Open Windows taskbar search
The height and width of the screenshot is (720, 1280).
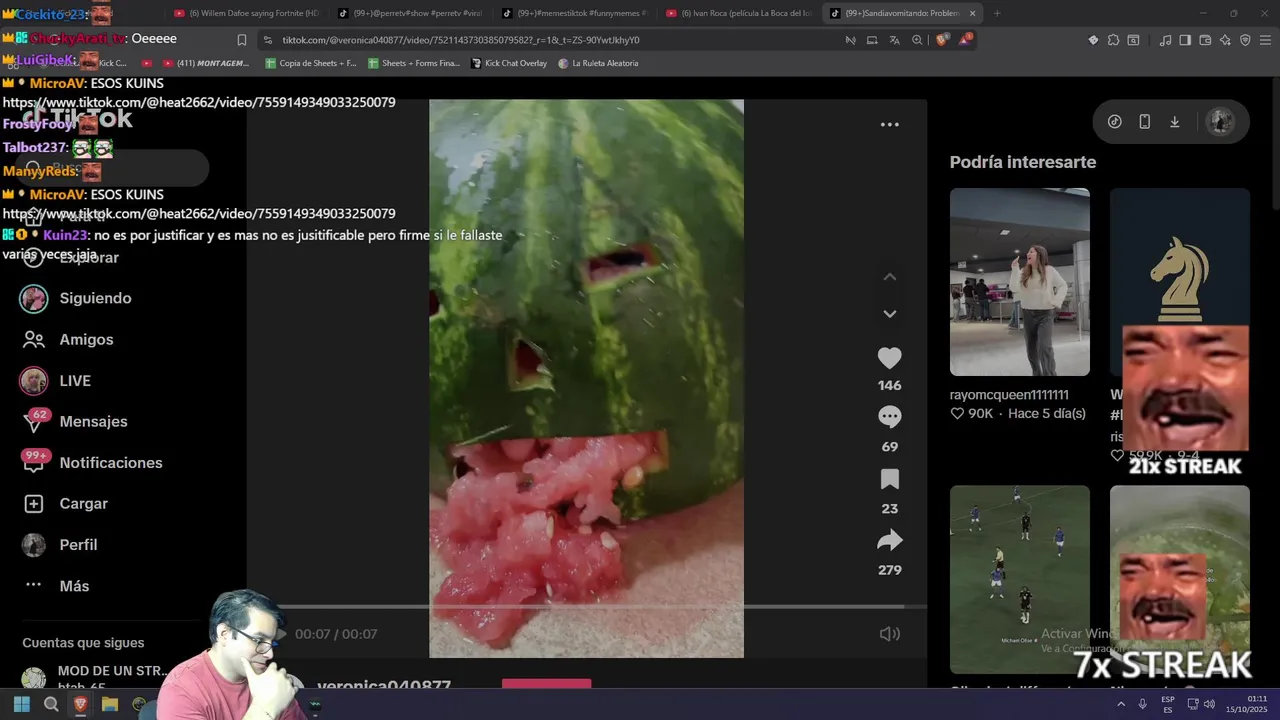coord(51,704)
